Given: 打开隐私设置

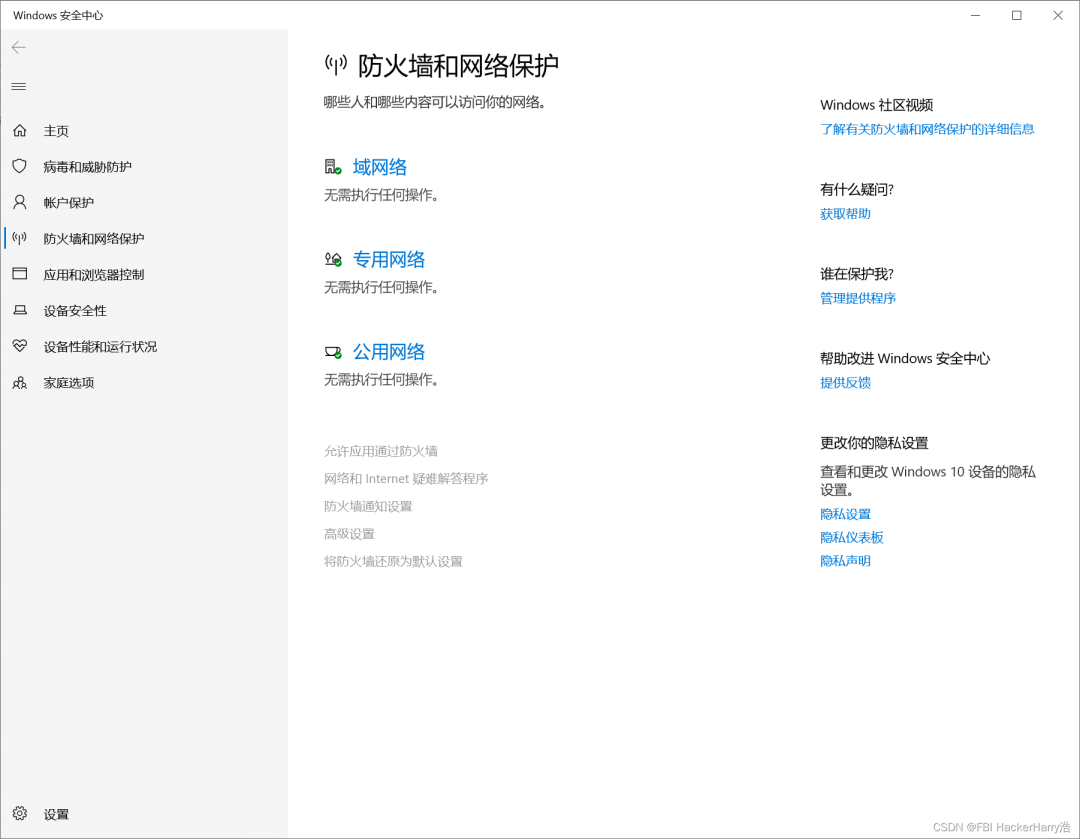Looking at the screenshot, I should [x=845, y=513].
